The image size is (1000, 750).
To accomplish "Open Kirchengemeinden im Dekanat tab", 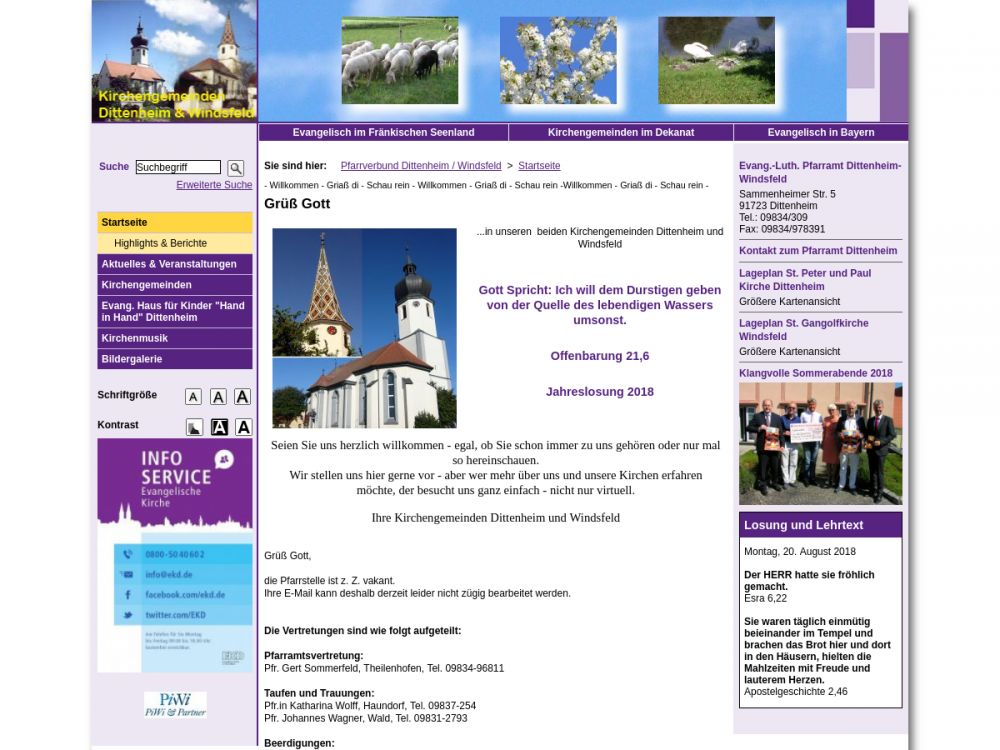I will pos(620,132).
